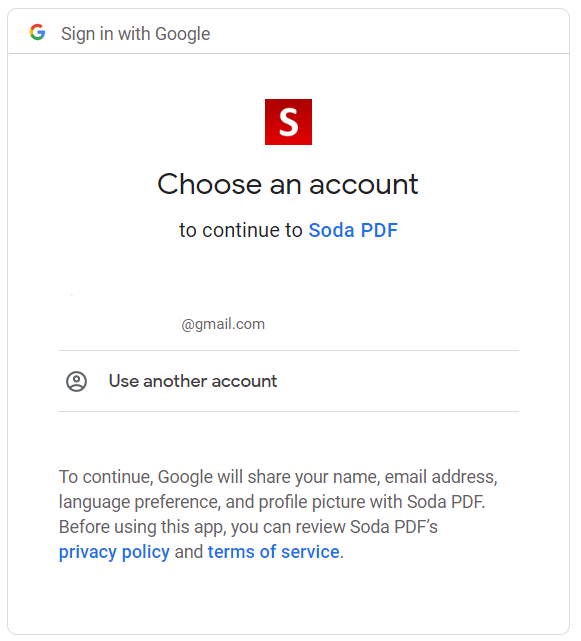Click 'language preference' line in the disclosure
The height and width of the screenshot is (641, 581).
pyautogui.click(x=272, y=502)
